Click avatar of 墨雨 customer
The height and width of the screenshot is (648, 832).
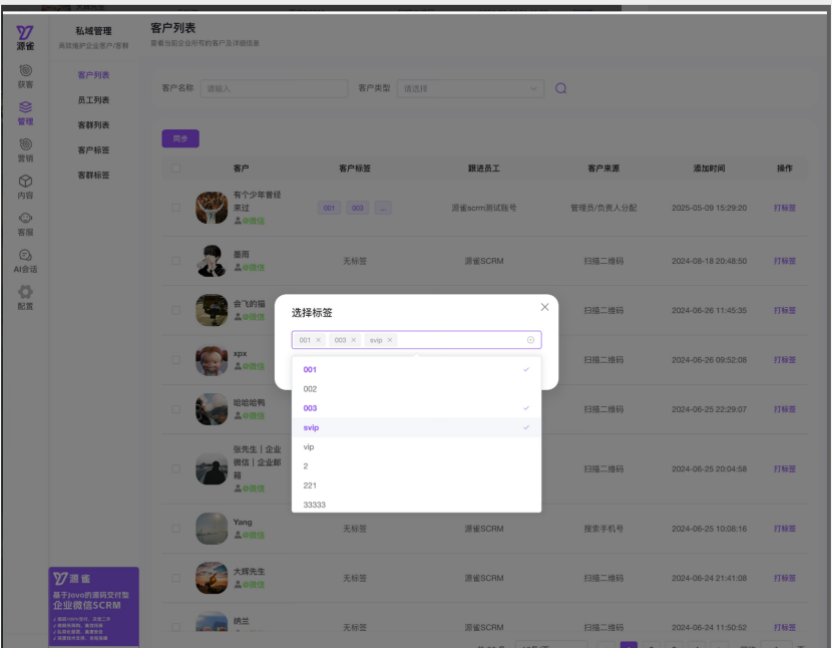click(211, 261)
